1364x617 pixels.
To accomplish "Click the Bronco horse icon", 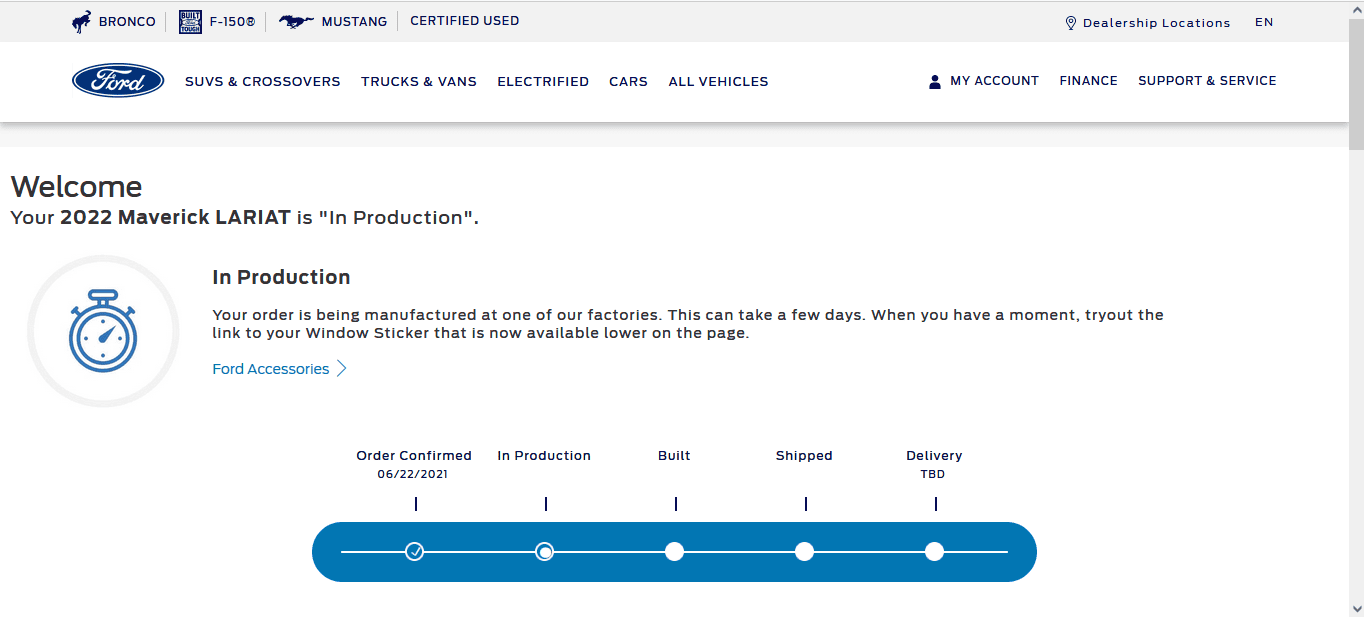I will [81, 21].
